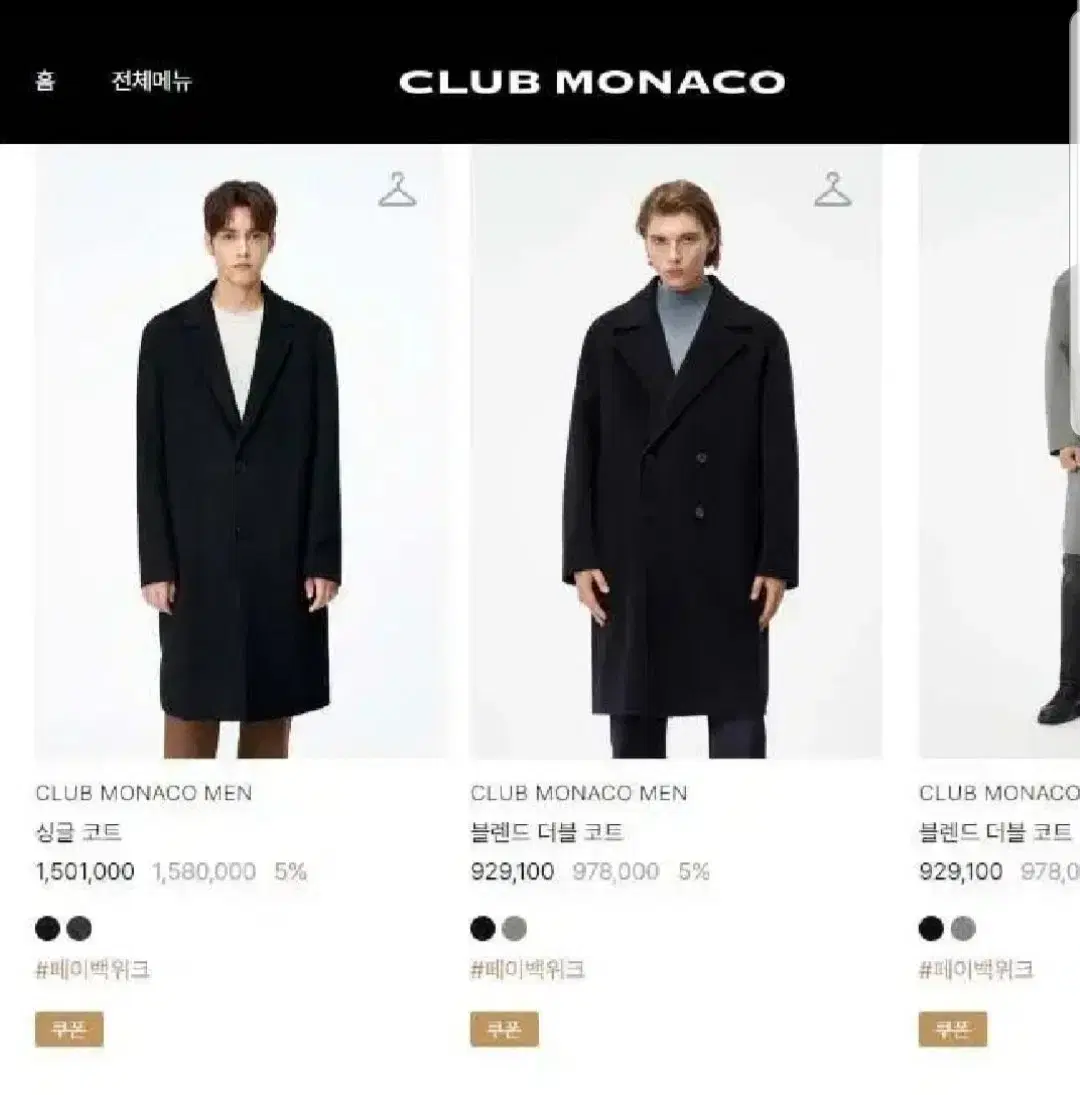Select black swatch for second 블렌드 더블 코트
Image resolution: width=1080 pixels, height=1095 pixels.
[483, 928]
